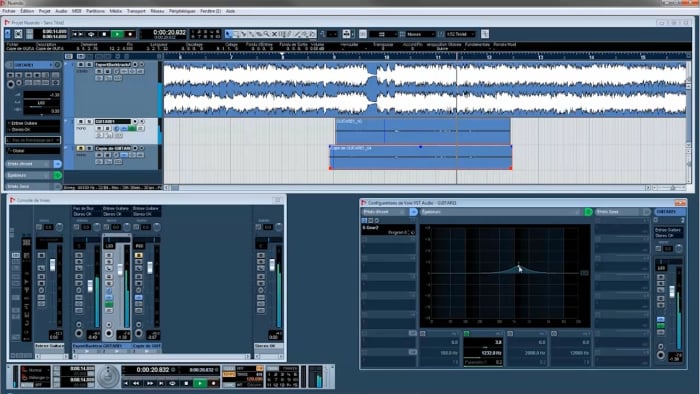
Task: Open the Édition menu
Action: pyautogui.click(x=27, y=11)
